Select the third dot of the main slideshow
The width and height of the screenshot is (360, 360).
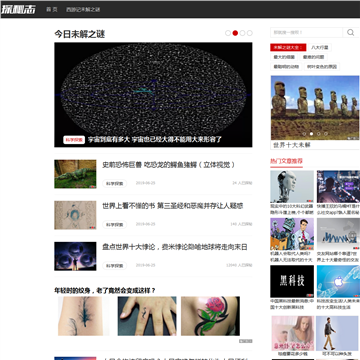point(243,33)
